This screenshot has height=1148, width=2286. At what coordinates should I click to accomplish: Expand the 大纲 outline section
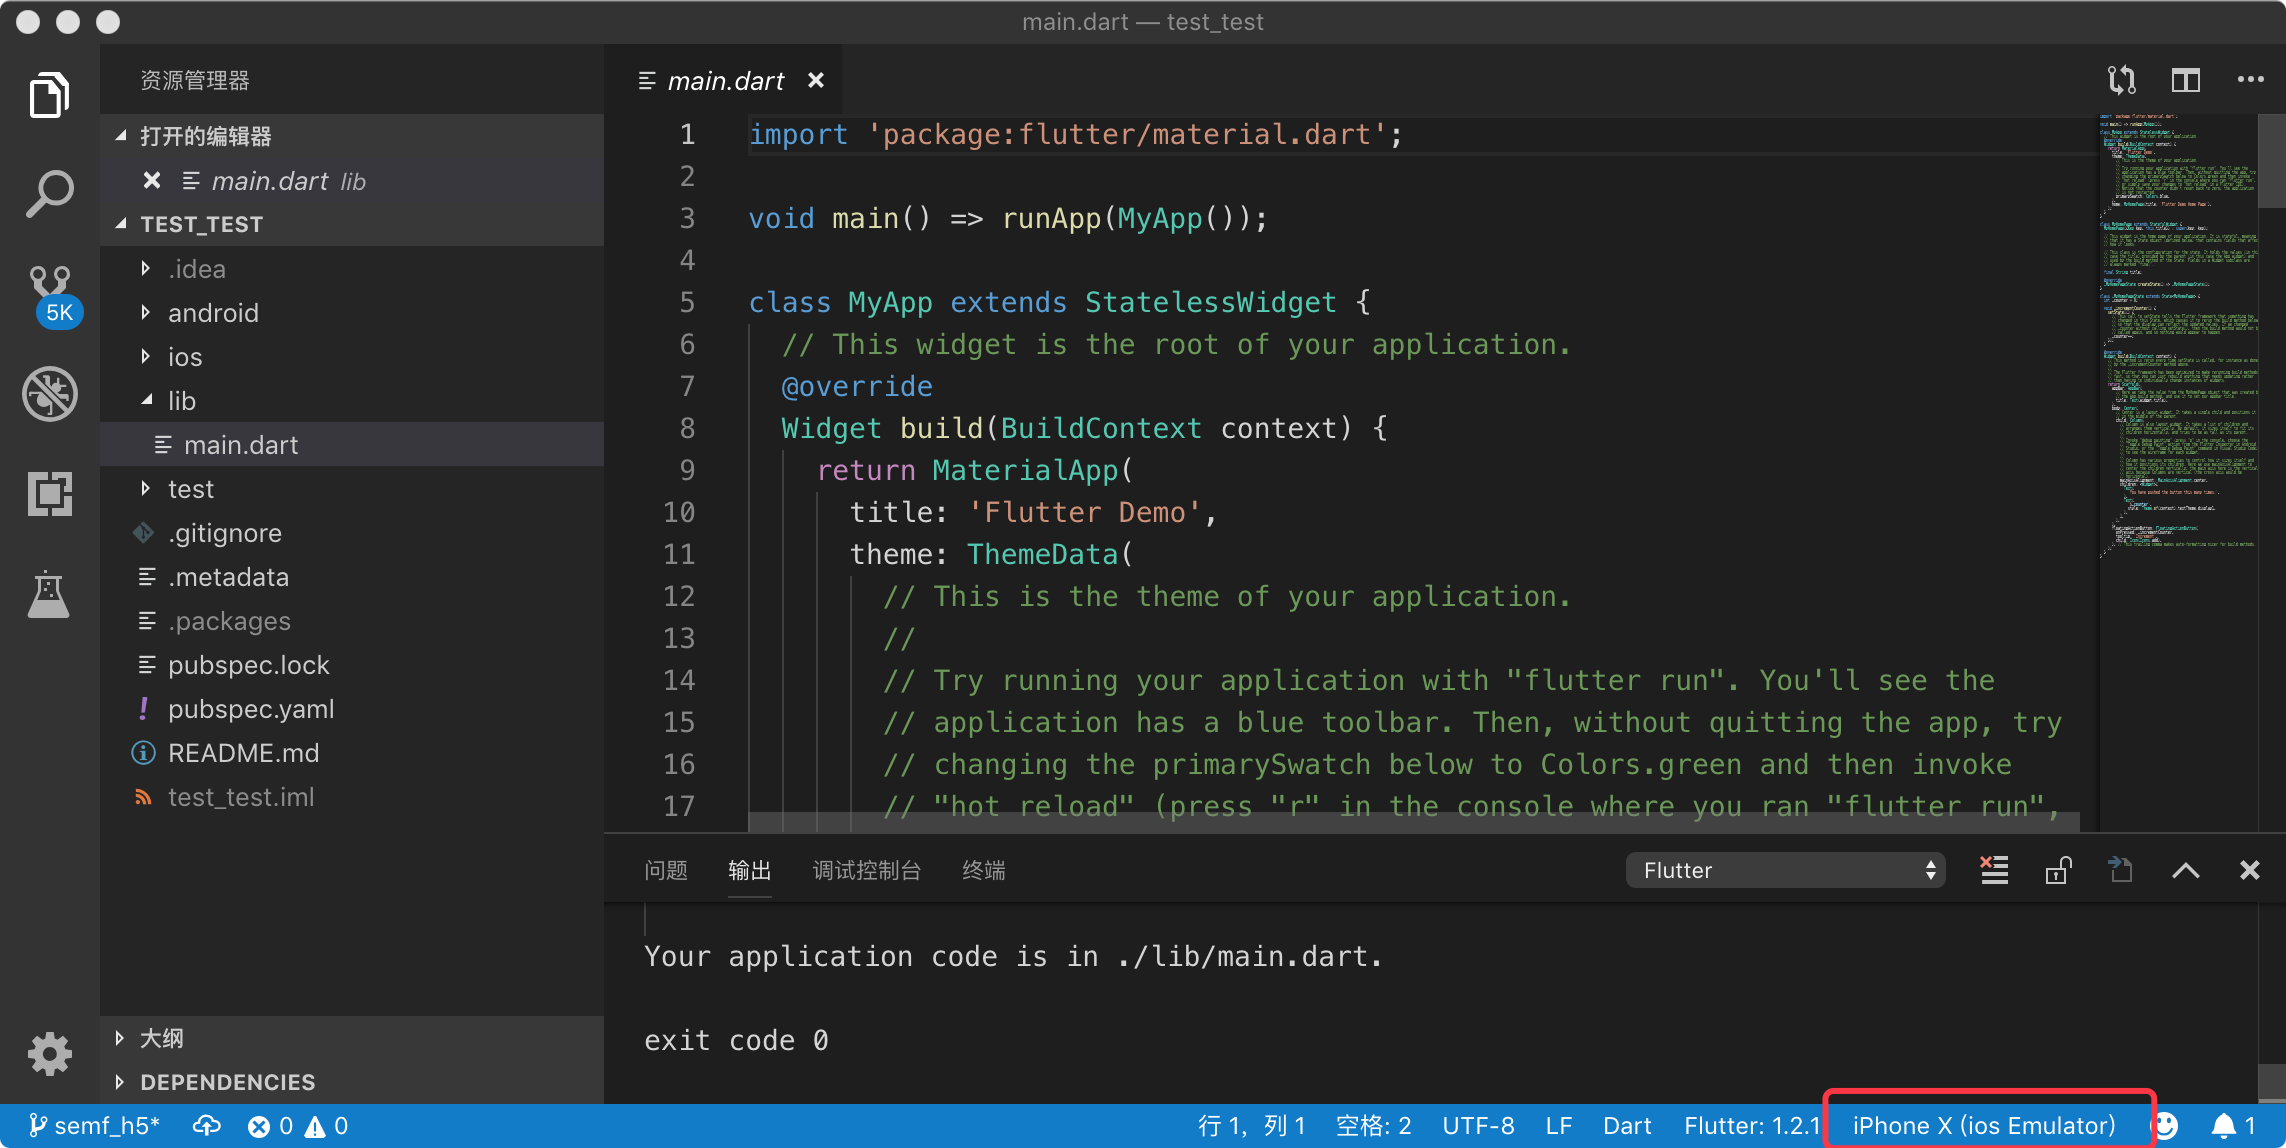click(352, 1038)
